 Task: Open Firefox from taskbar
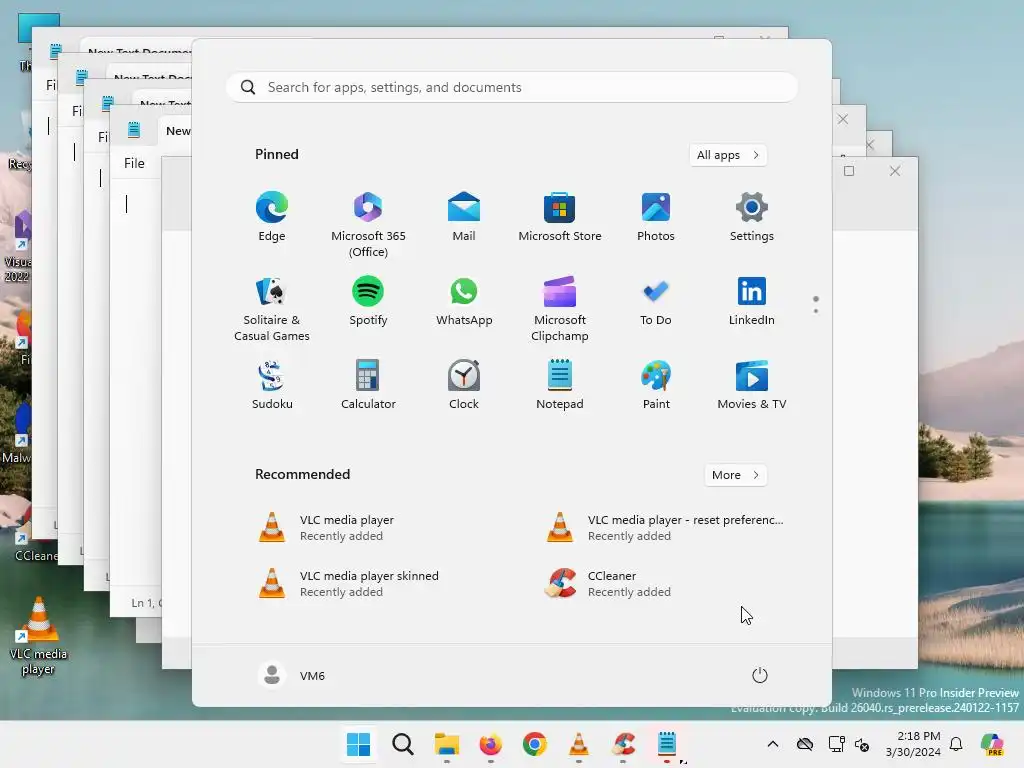coord(490,744)
